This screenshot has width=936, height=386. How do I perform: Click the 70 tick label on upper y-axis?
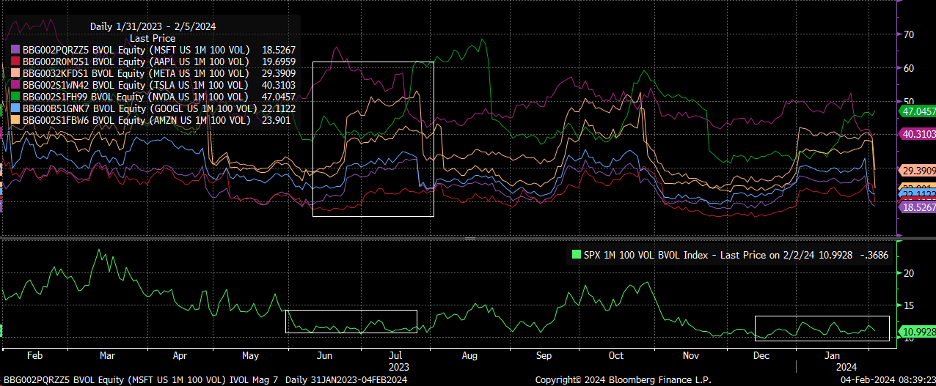pyautogui.click(x=909, y=35)
